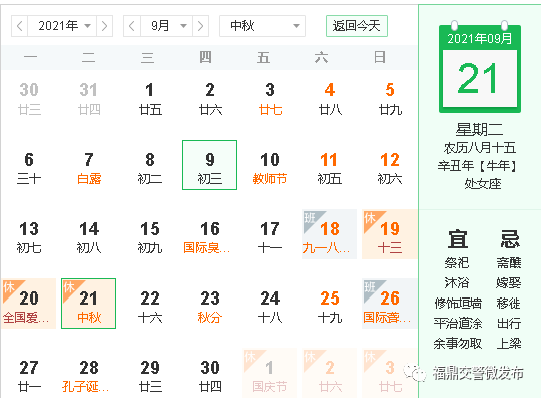Select September 29 (廿三) date
The image size is (541, 398).
click(x=149, y=376)
